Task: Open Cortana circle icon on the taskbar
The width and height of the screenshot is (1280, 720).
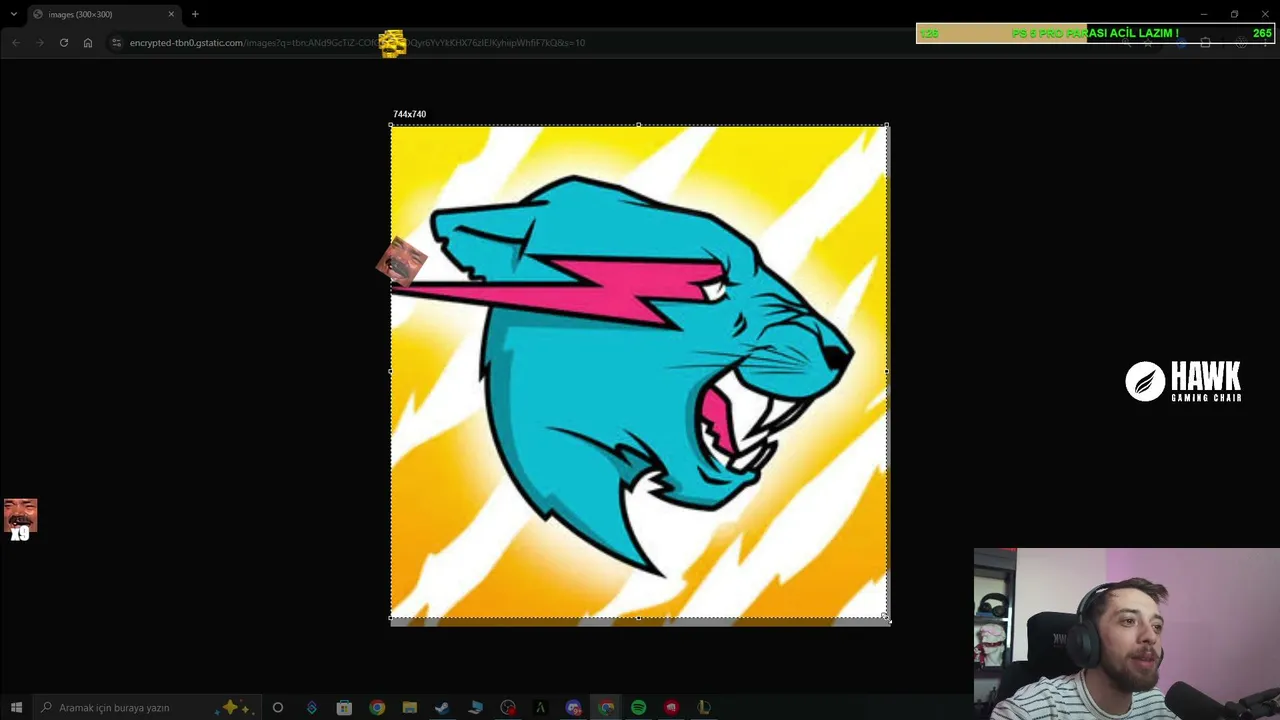Action: [x=278, y=708]
